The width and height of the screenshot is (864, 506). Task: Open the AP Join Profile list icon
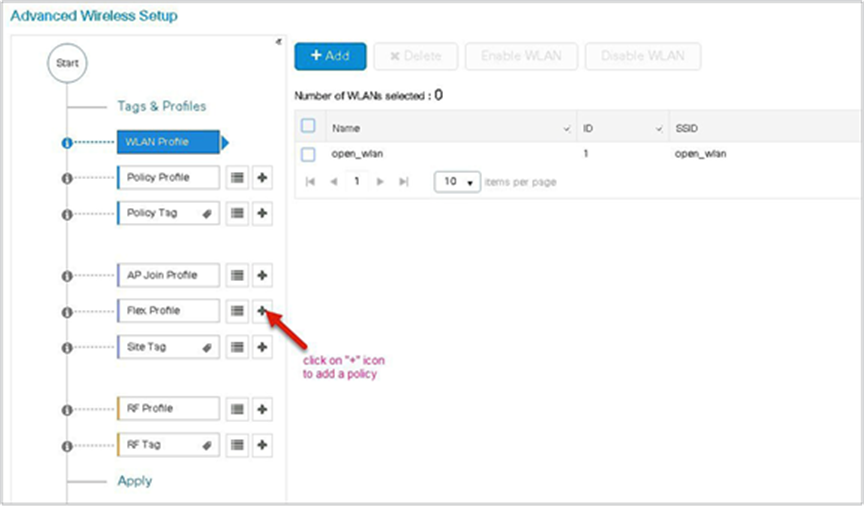(x=237, y=275)
